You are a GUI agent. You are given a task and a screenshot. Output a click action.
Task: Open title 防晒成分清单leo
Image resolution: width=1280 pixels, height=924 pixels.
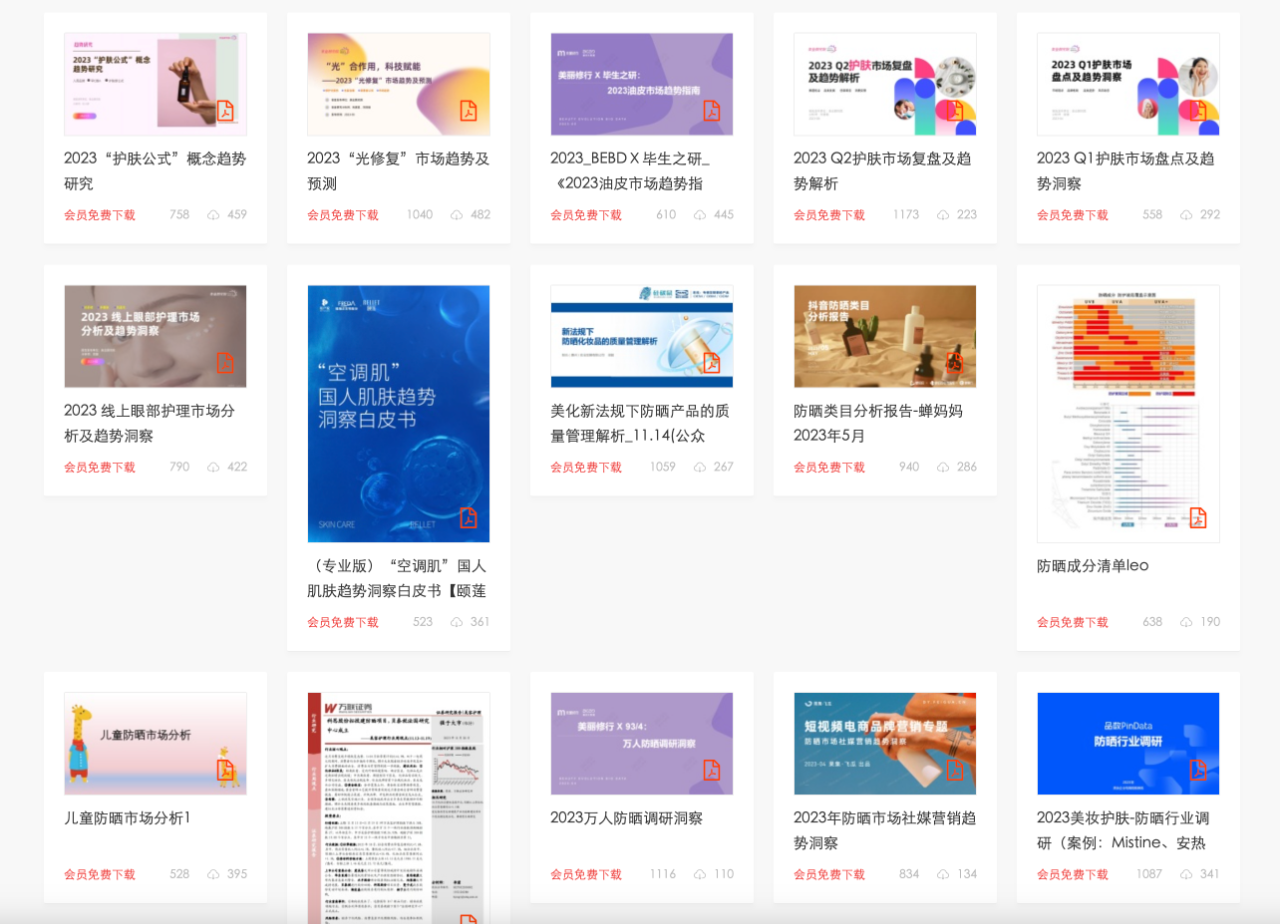click(x=1093, y=565)
